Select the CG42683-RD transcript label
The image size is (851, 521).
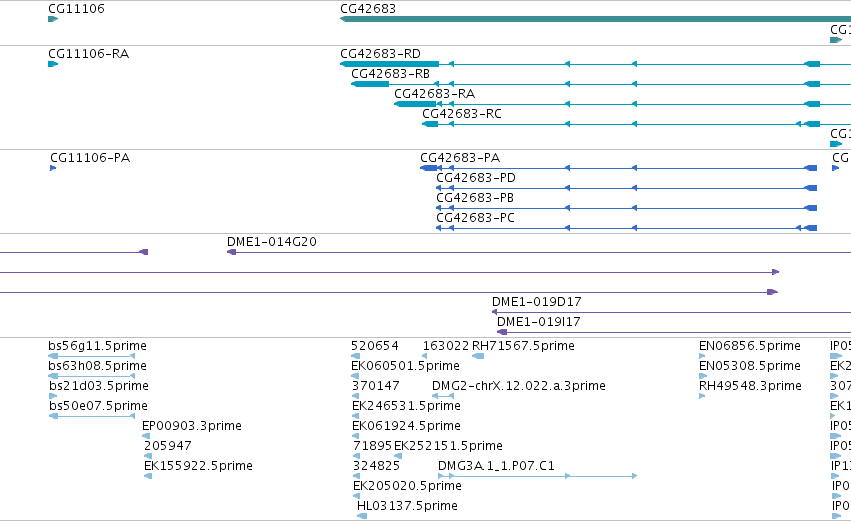click(380, 54)
